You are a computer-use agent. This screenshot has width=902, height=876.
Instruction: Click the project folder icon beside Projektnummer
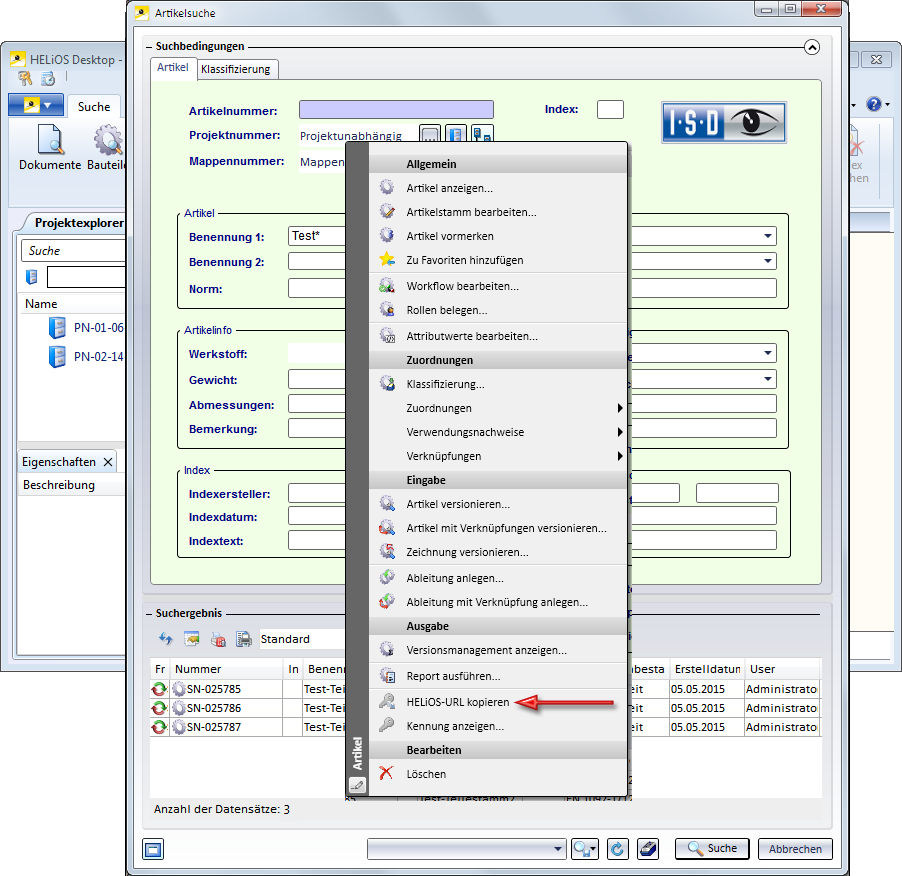coord(456,135)
